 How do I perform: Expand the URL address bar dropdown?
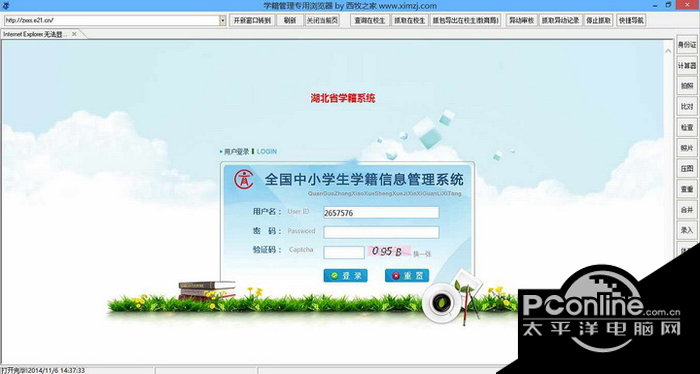(223, 21)
